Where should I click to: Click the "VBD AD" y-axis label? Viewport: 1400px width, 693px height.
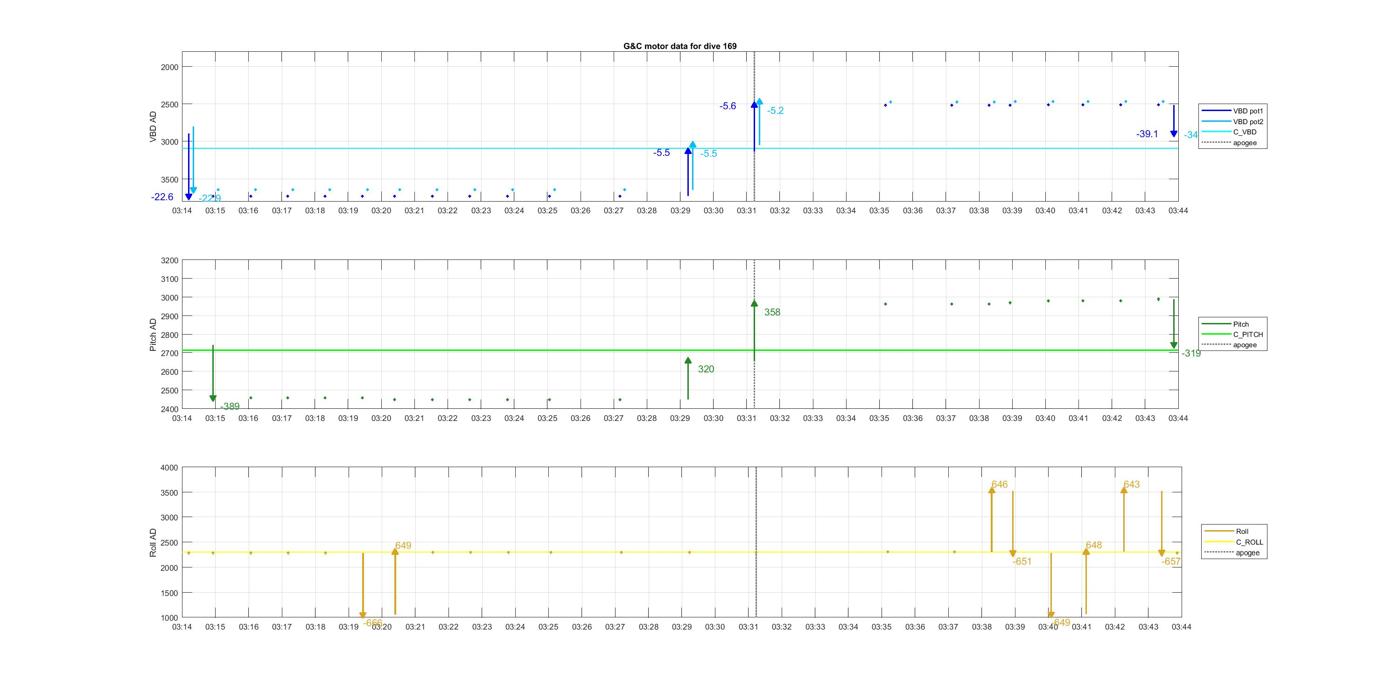pyautogui.click(x=154, y=126)
